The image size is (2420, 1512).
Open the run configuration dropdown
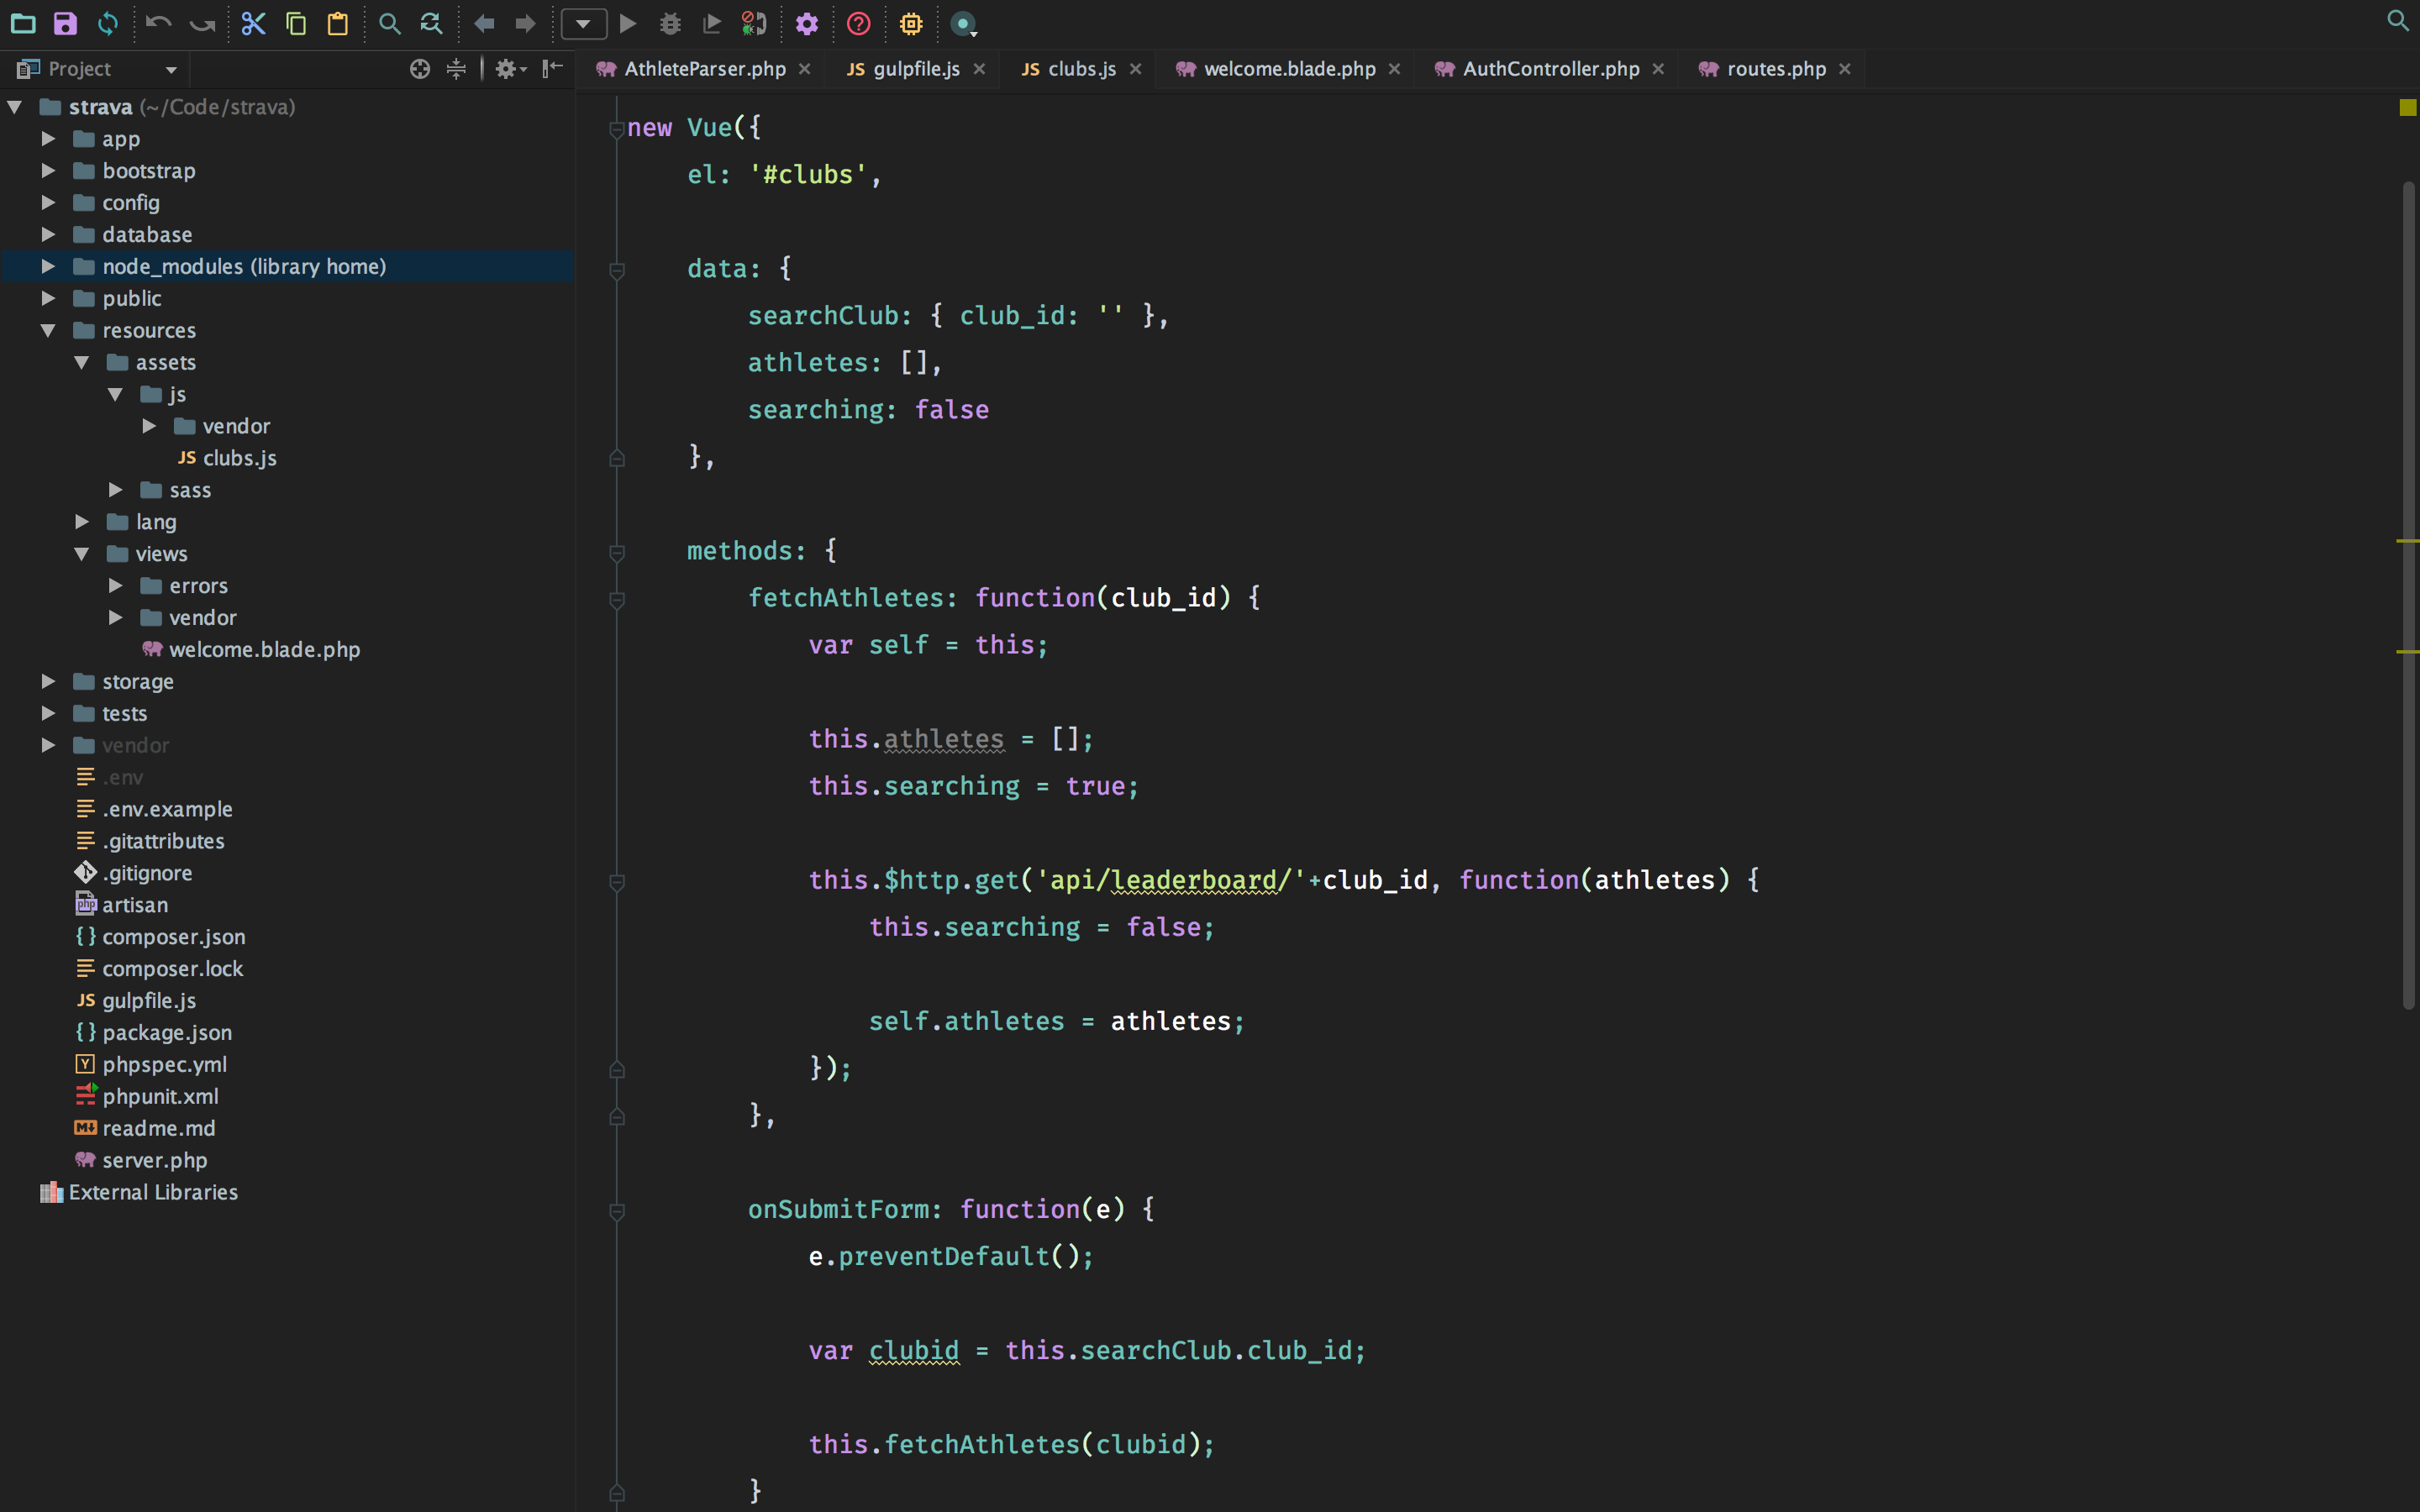point(583,23)
